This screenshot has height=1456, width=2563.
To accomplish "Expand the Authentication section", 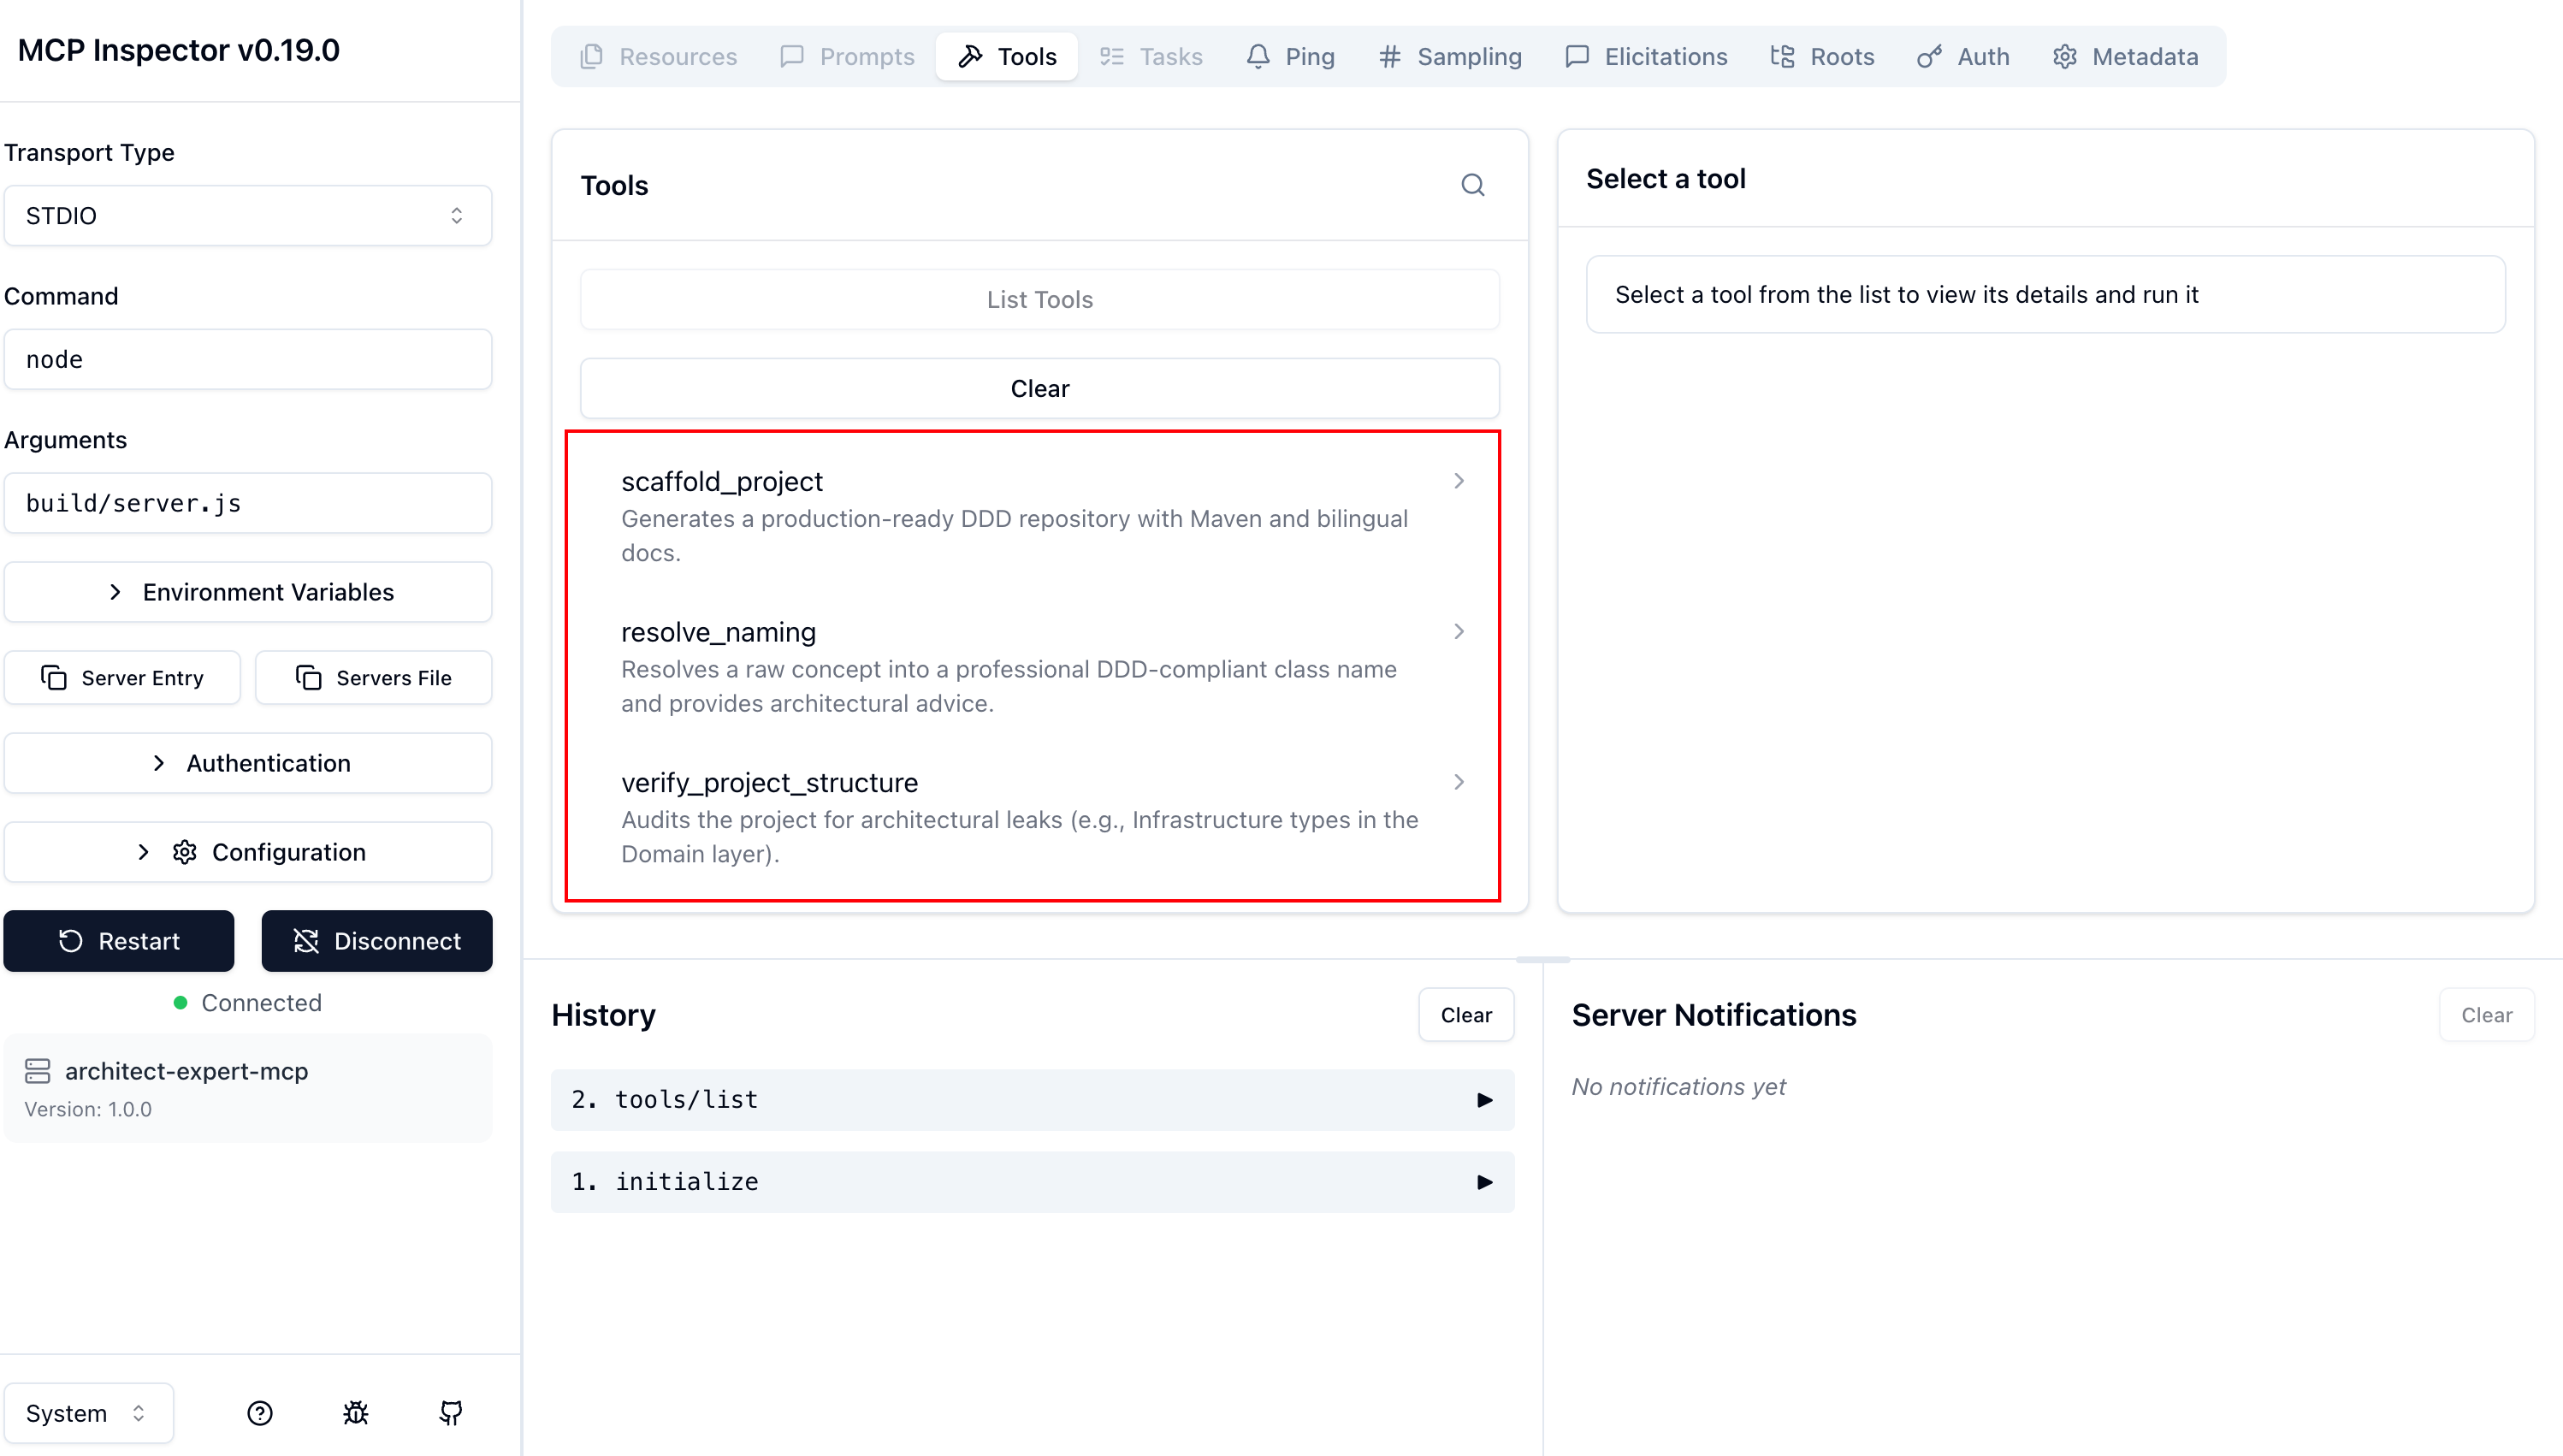I will 248,763.
